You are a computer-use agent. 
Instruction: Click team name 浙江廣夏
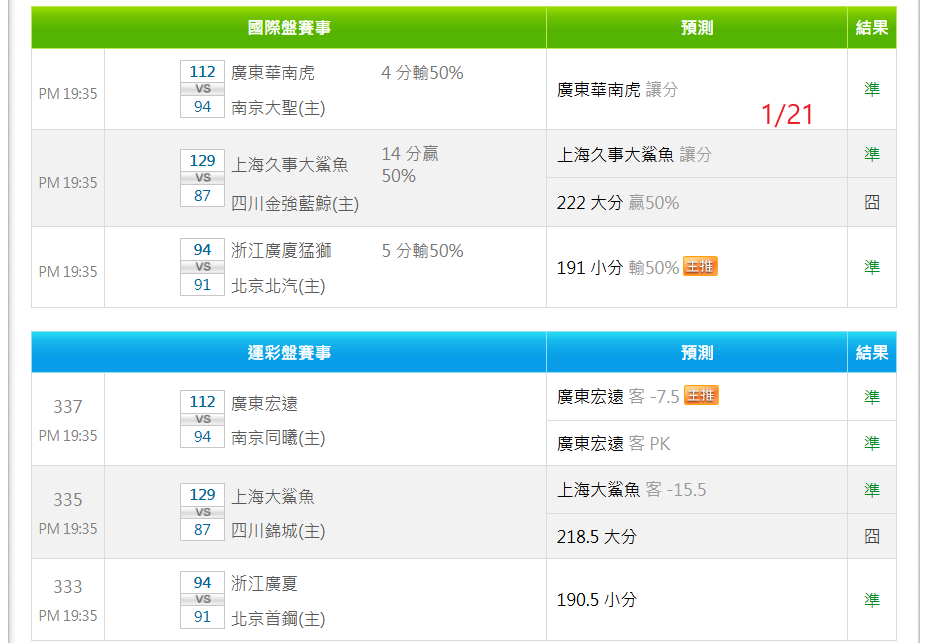[x=264, y=584]
